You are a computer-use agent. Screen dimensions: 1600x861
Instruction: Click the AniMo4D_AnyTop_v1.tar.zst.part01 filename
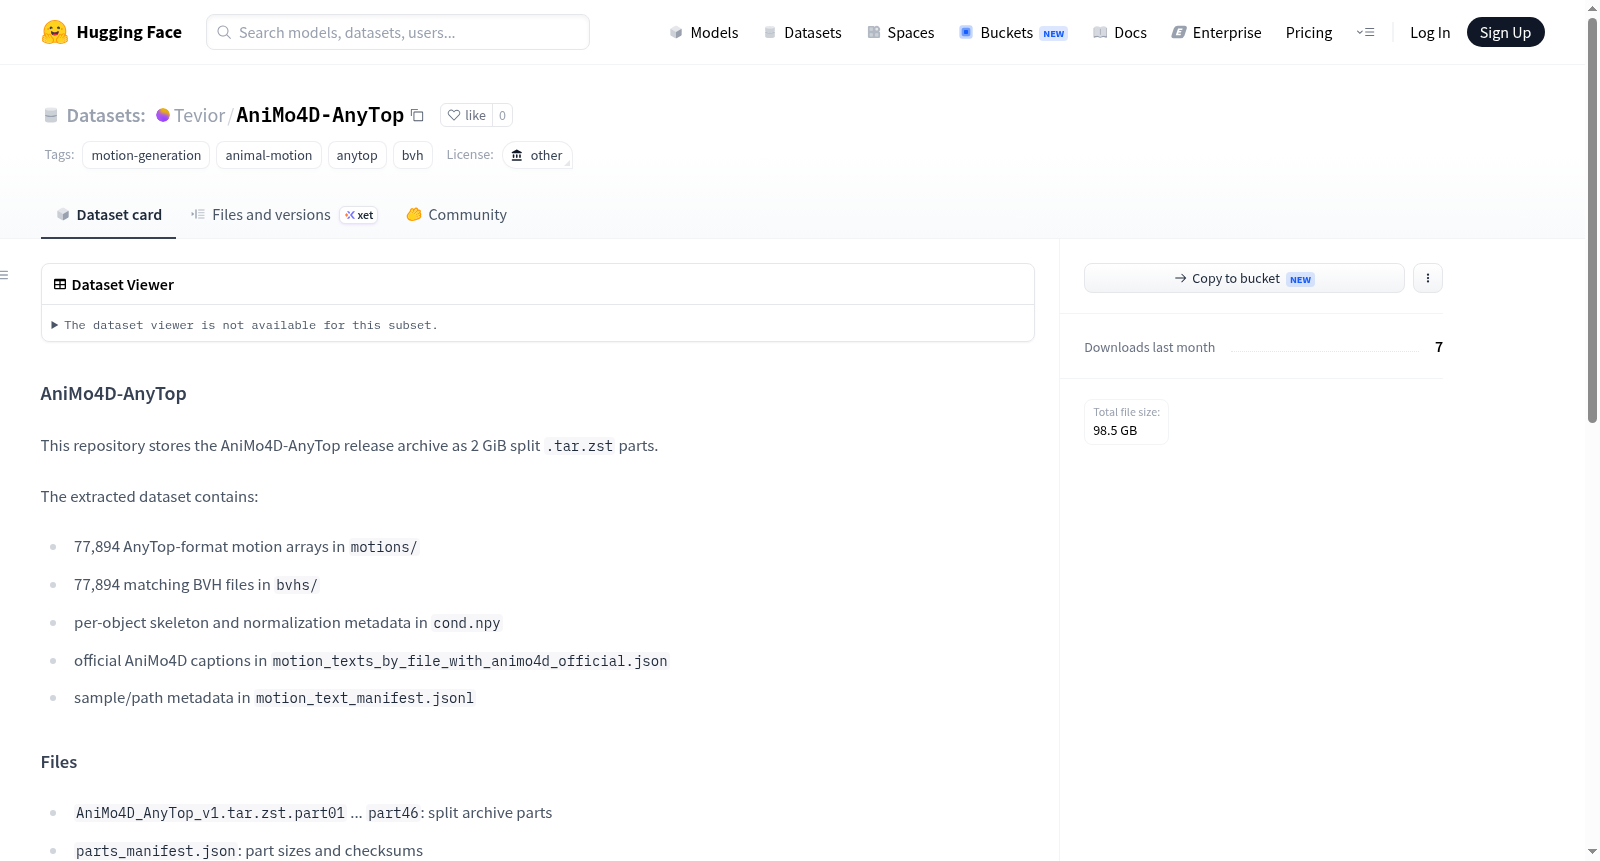pos(210,813)
